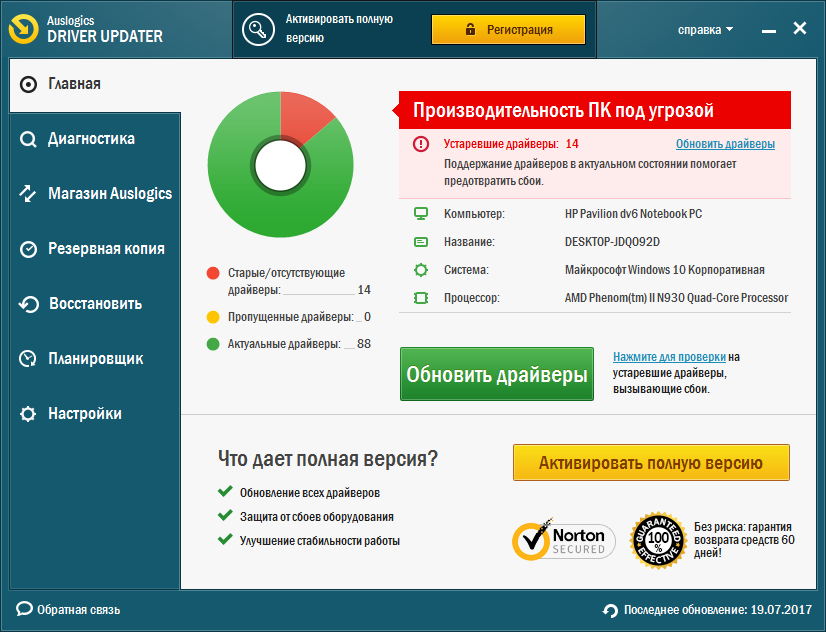Viewport: 826px width, 632px height.
Task: Click the Производительность ПК под угрозой banner
Action: coord(594,110)
